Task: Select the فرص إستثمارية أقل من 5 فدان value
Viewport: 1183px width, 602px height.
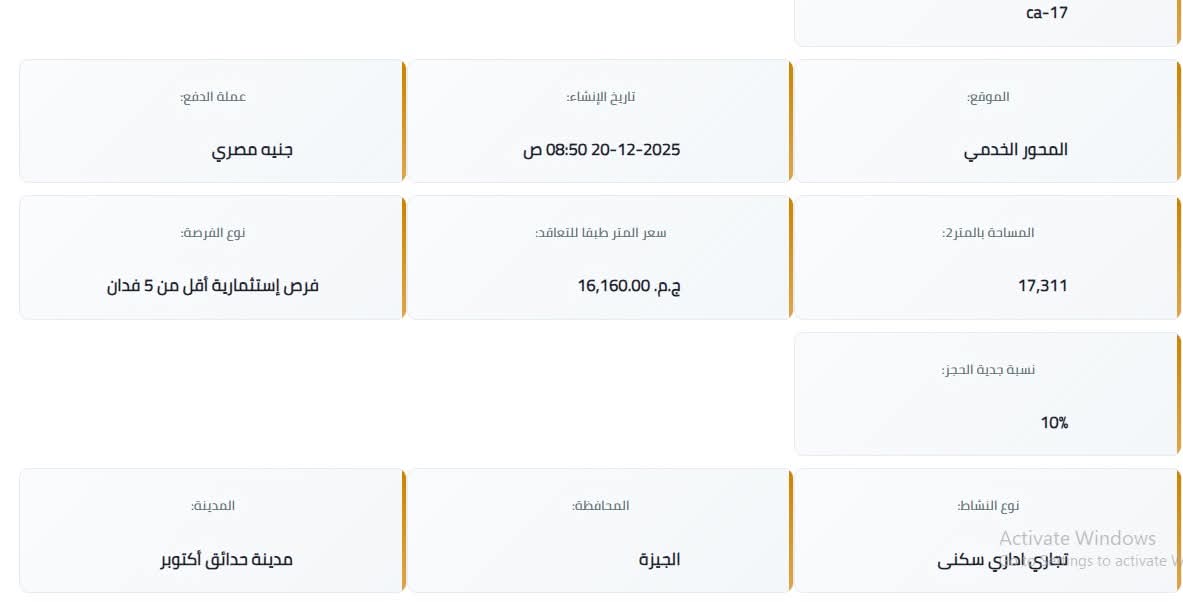Action: coord(212,286)
